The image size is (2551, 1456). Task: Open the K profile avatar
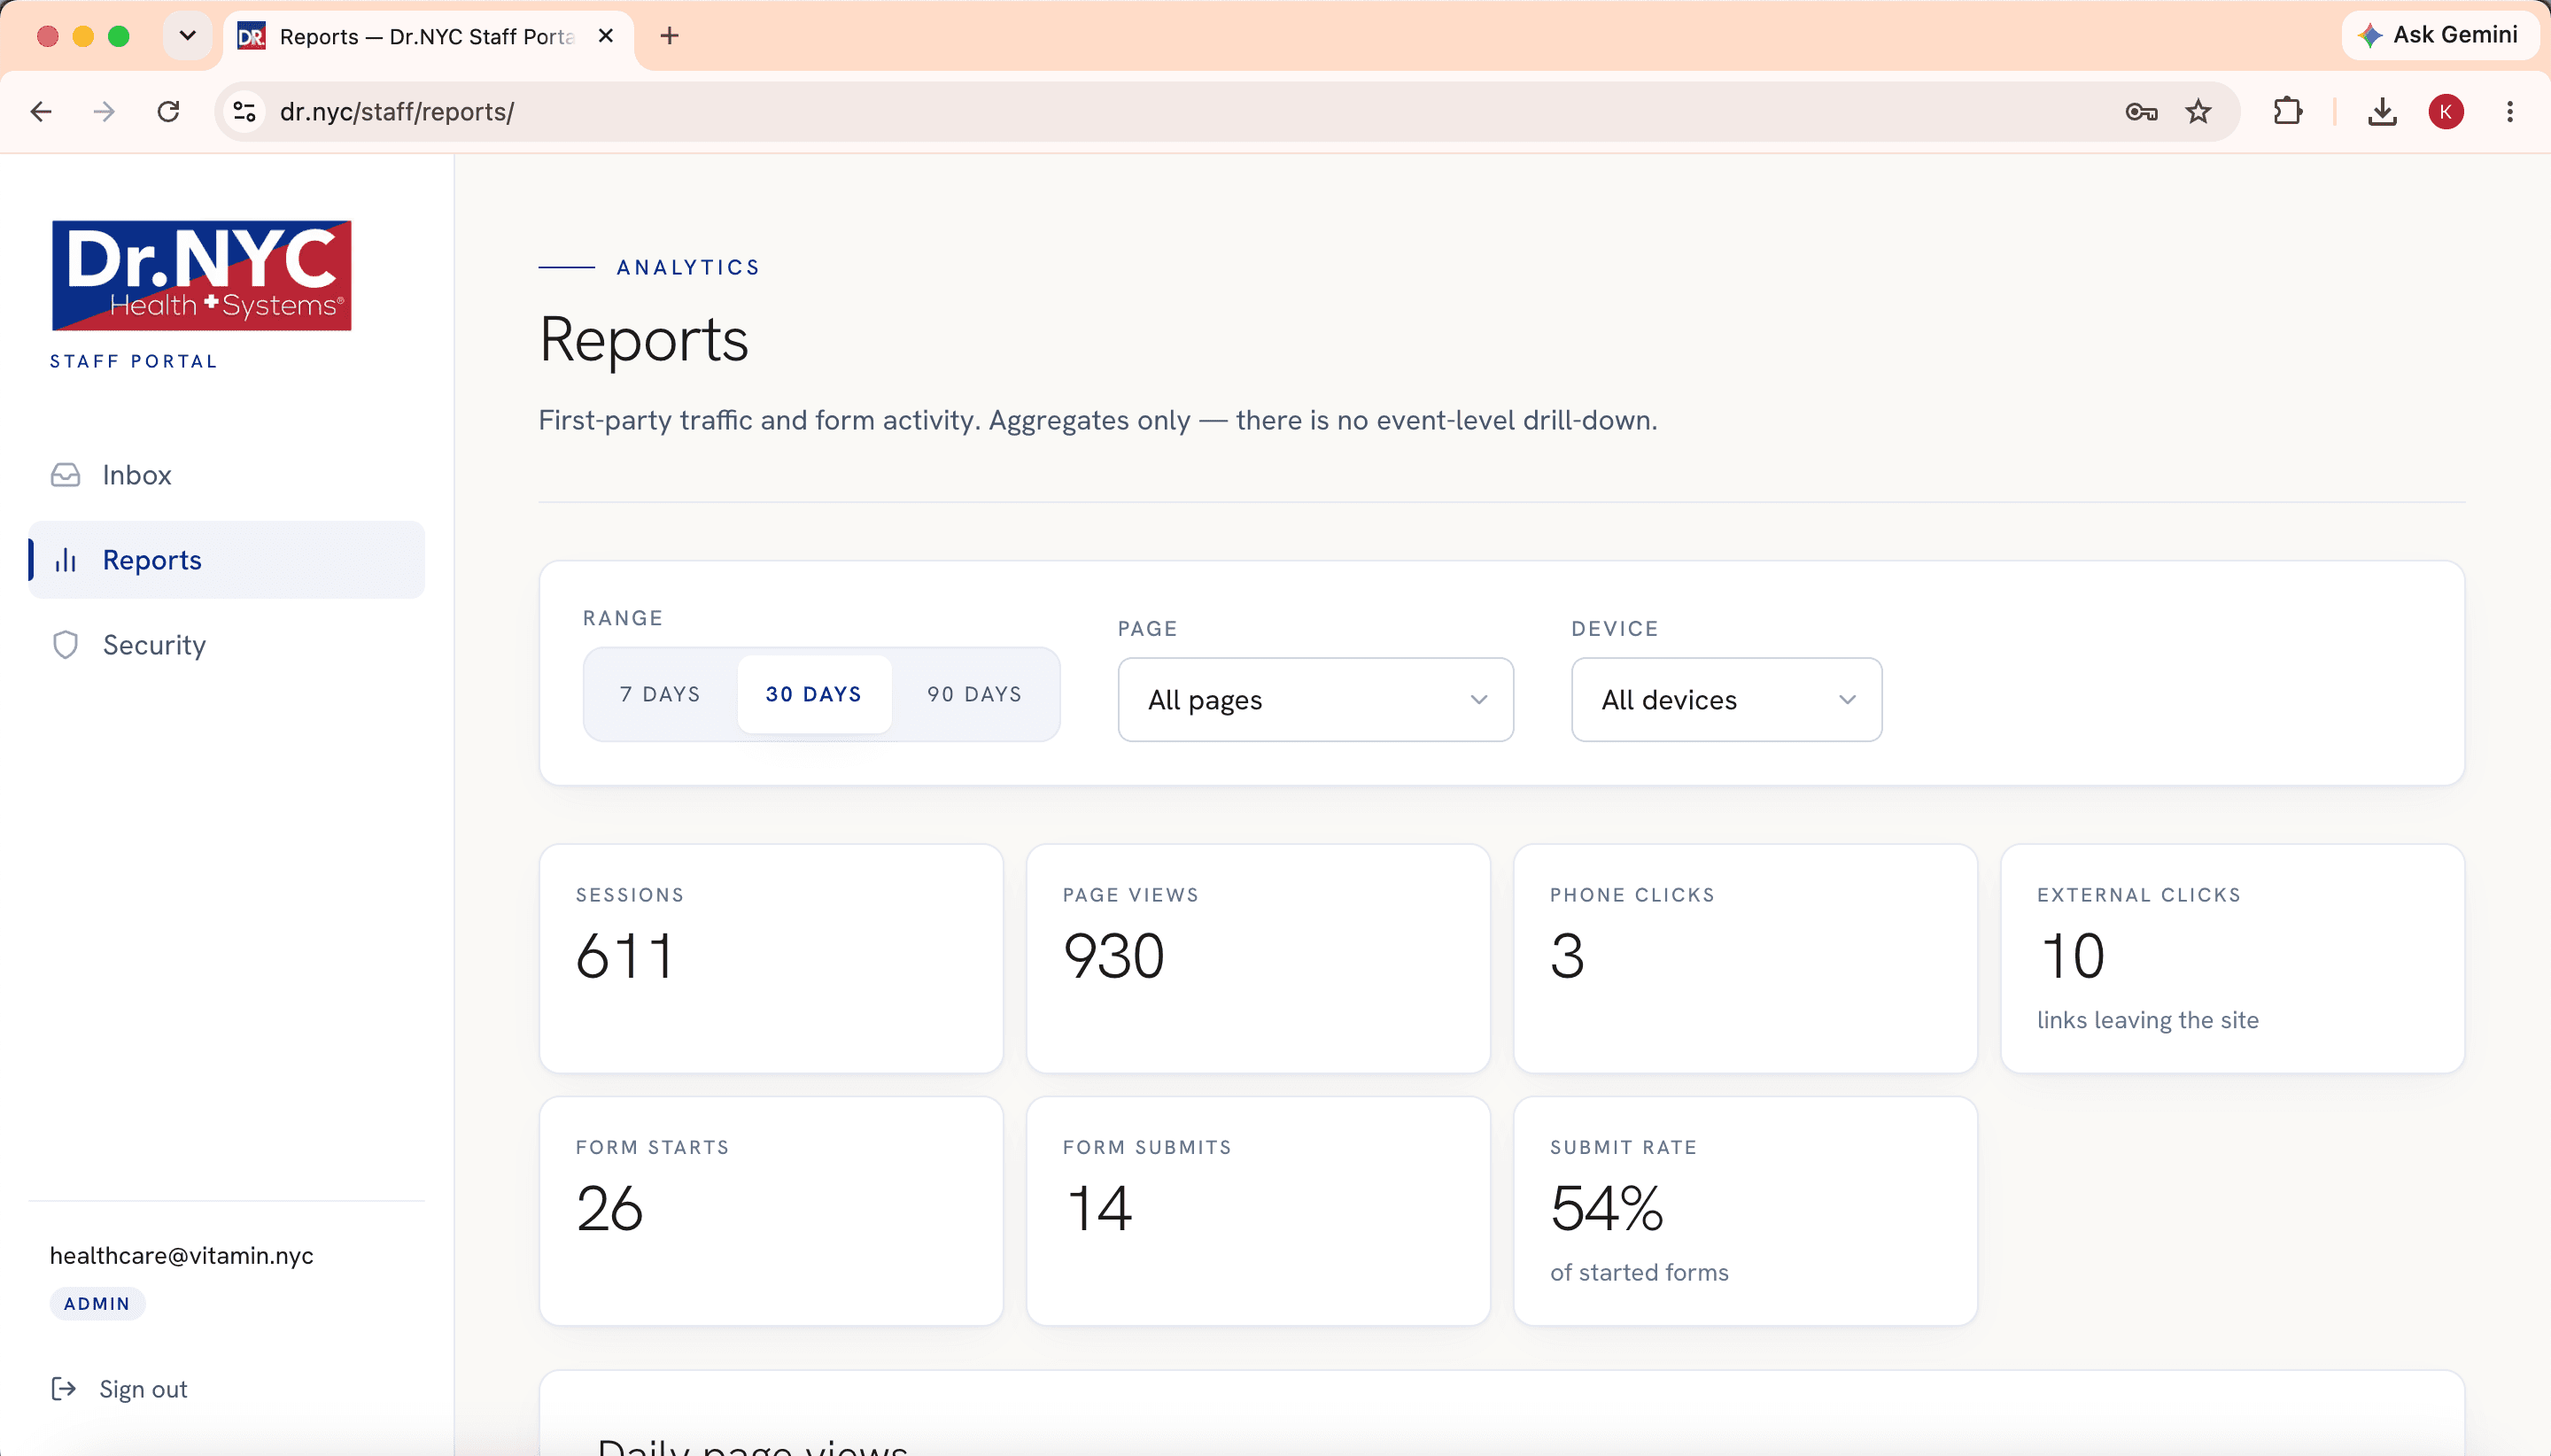pyautogui.click(x=2446, y=112)
